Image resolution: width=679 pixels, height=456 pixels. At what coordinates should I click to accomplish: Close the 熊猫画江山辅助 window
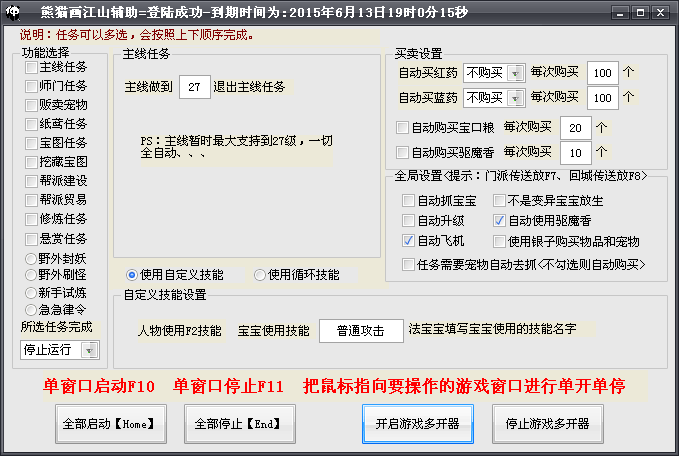coord(661,13)
